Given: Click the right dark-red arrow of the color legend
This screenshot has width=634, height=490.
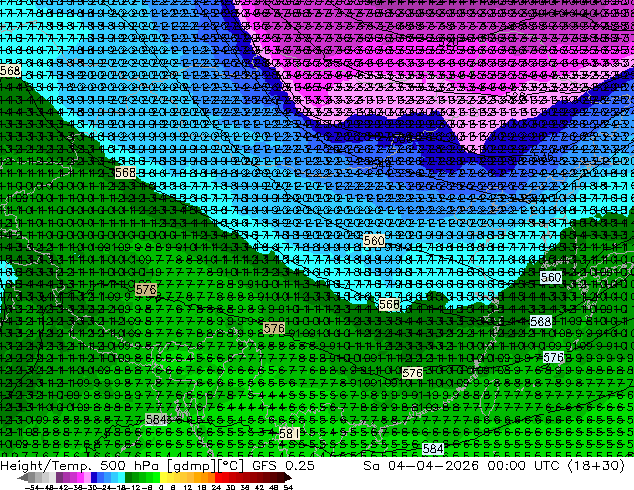Looking at the screenshot, I should tap(288, 477).
